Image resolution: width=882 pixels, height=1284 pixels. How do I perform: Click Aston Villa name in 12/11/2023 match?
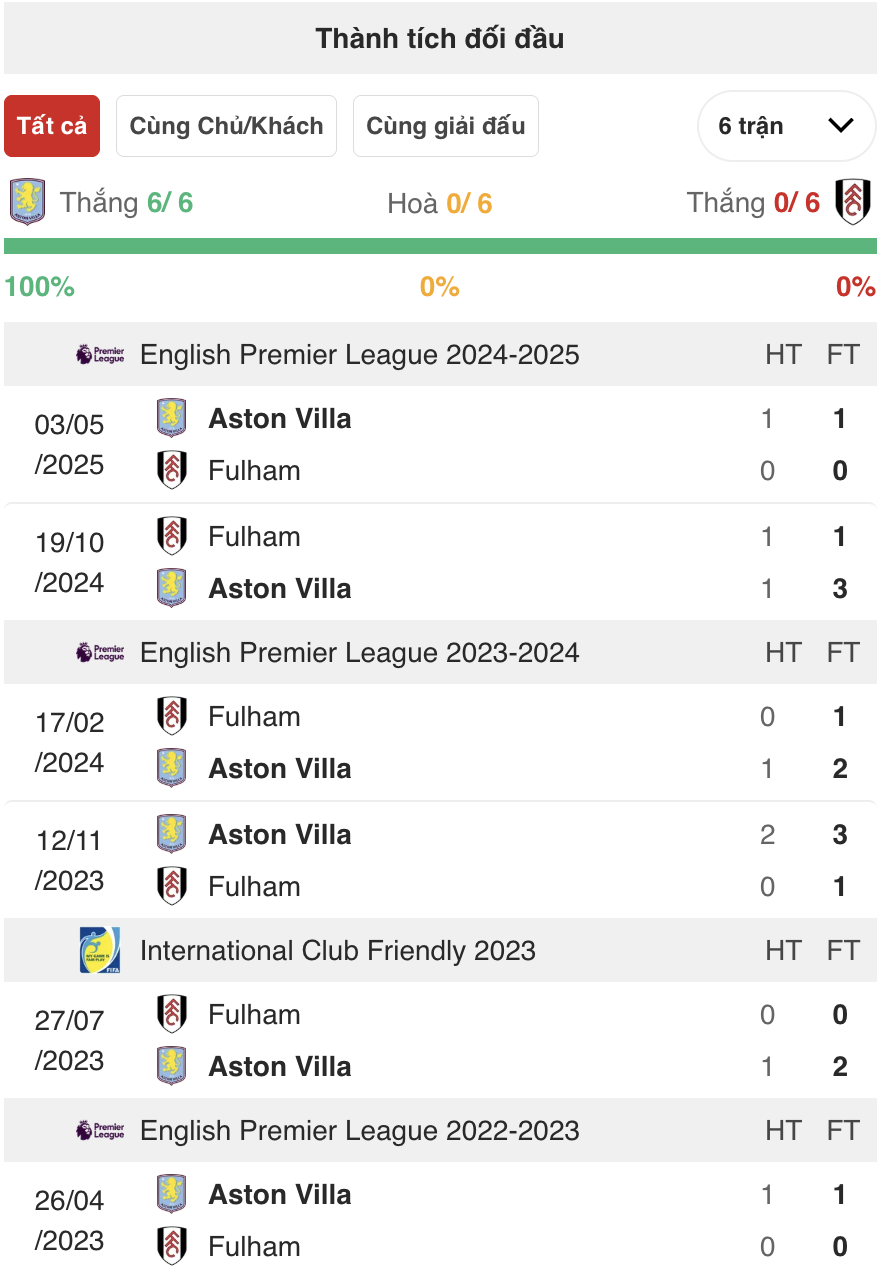(280, 834)
